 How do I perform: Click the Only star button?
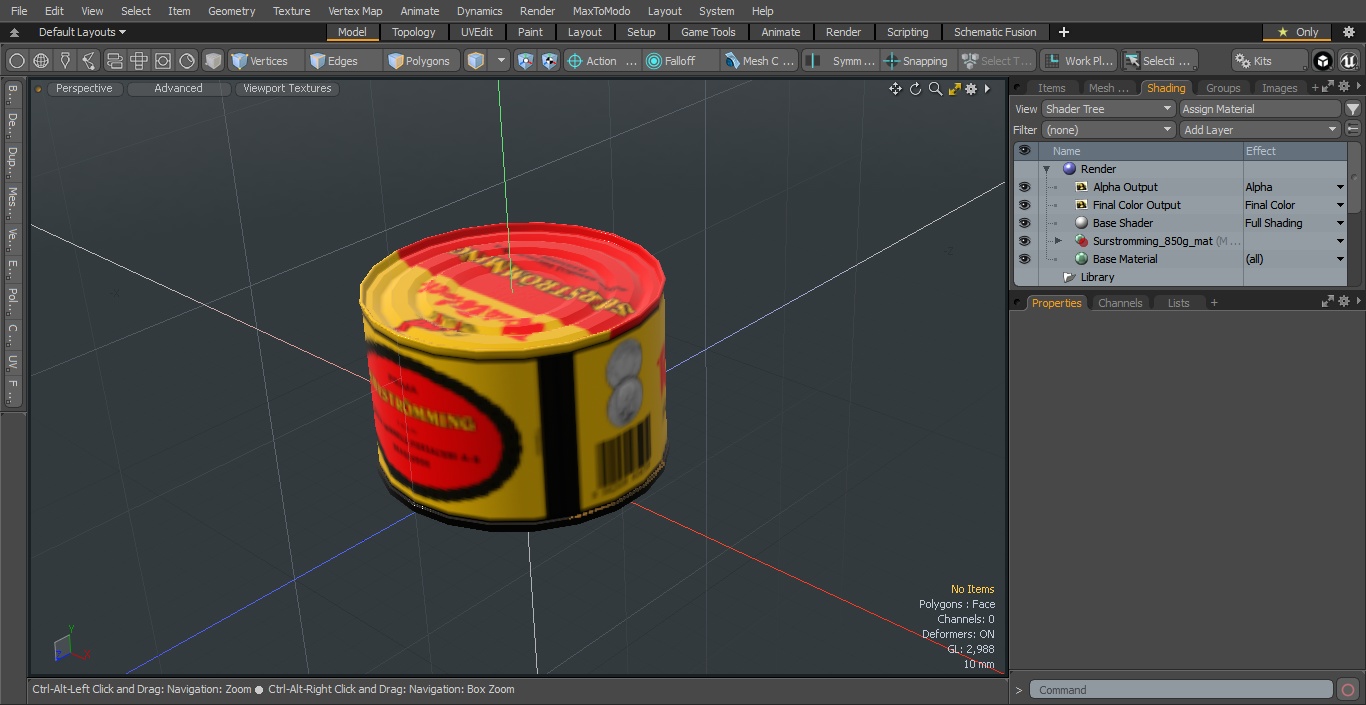pos(1297,32)
